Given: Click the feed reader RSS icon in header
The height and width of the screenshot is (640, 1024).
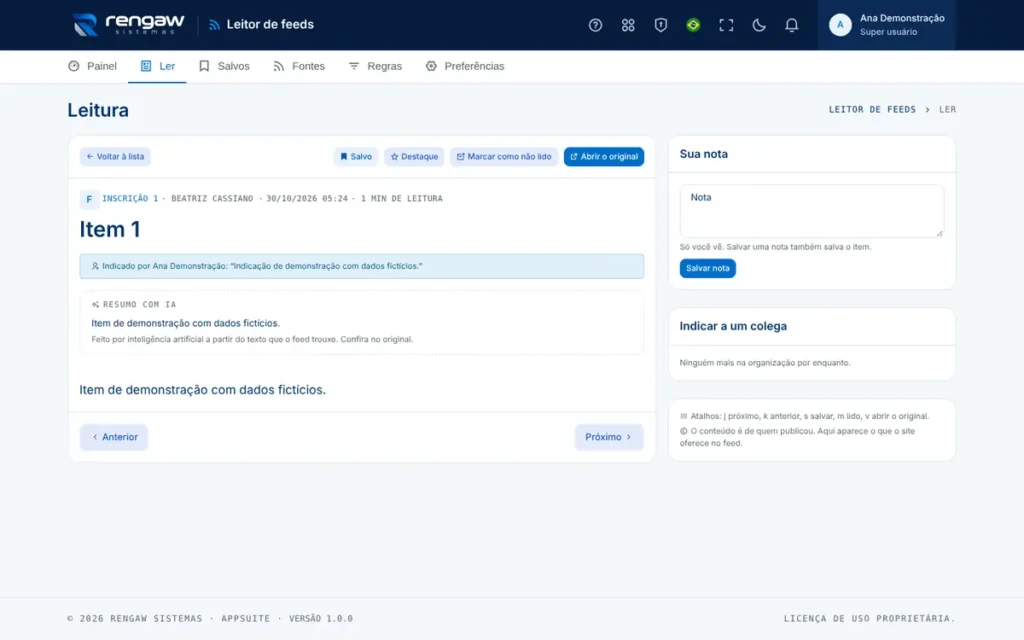Looking at the screenshot, I should (x=214, y=25).
